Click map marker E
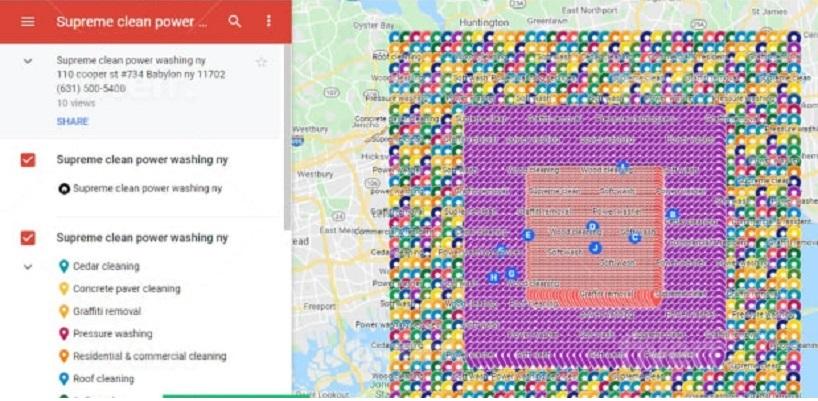This screenshot has width=818, height=401. tap(528, 235)
